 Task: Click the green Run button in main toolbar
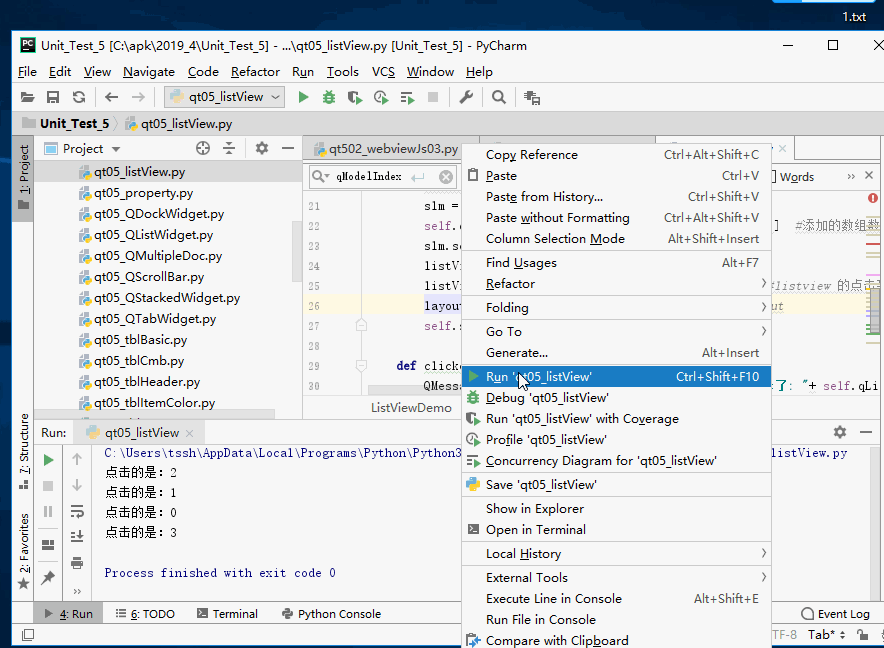302,97
